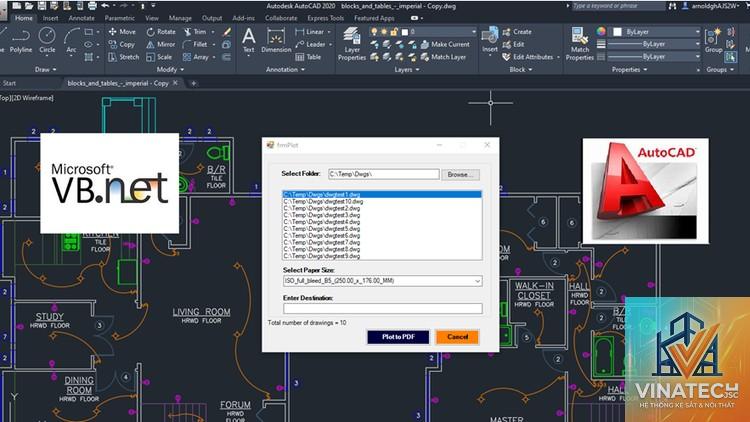The width and height of the screenshot is (750, 422).
Task: Select the Polyline draw tool
Action: coord(21,40)
